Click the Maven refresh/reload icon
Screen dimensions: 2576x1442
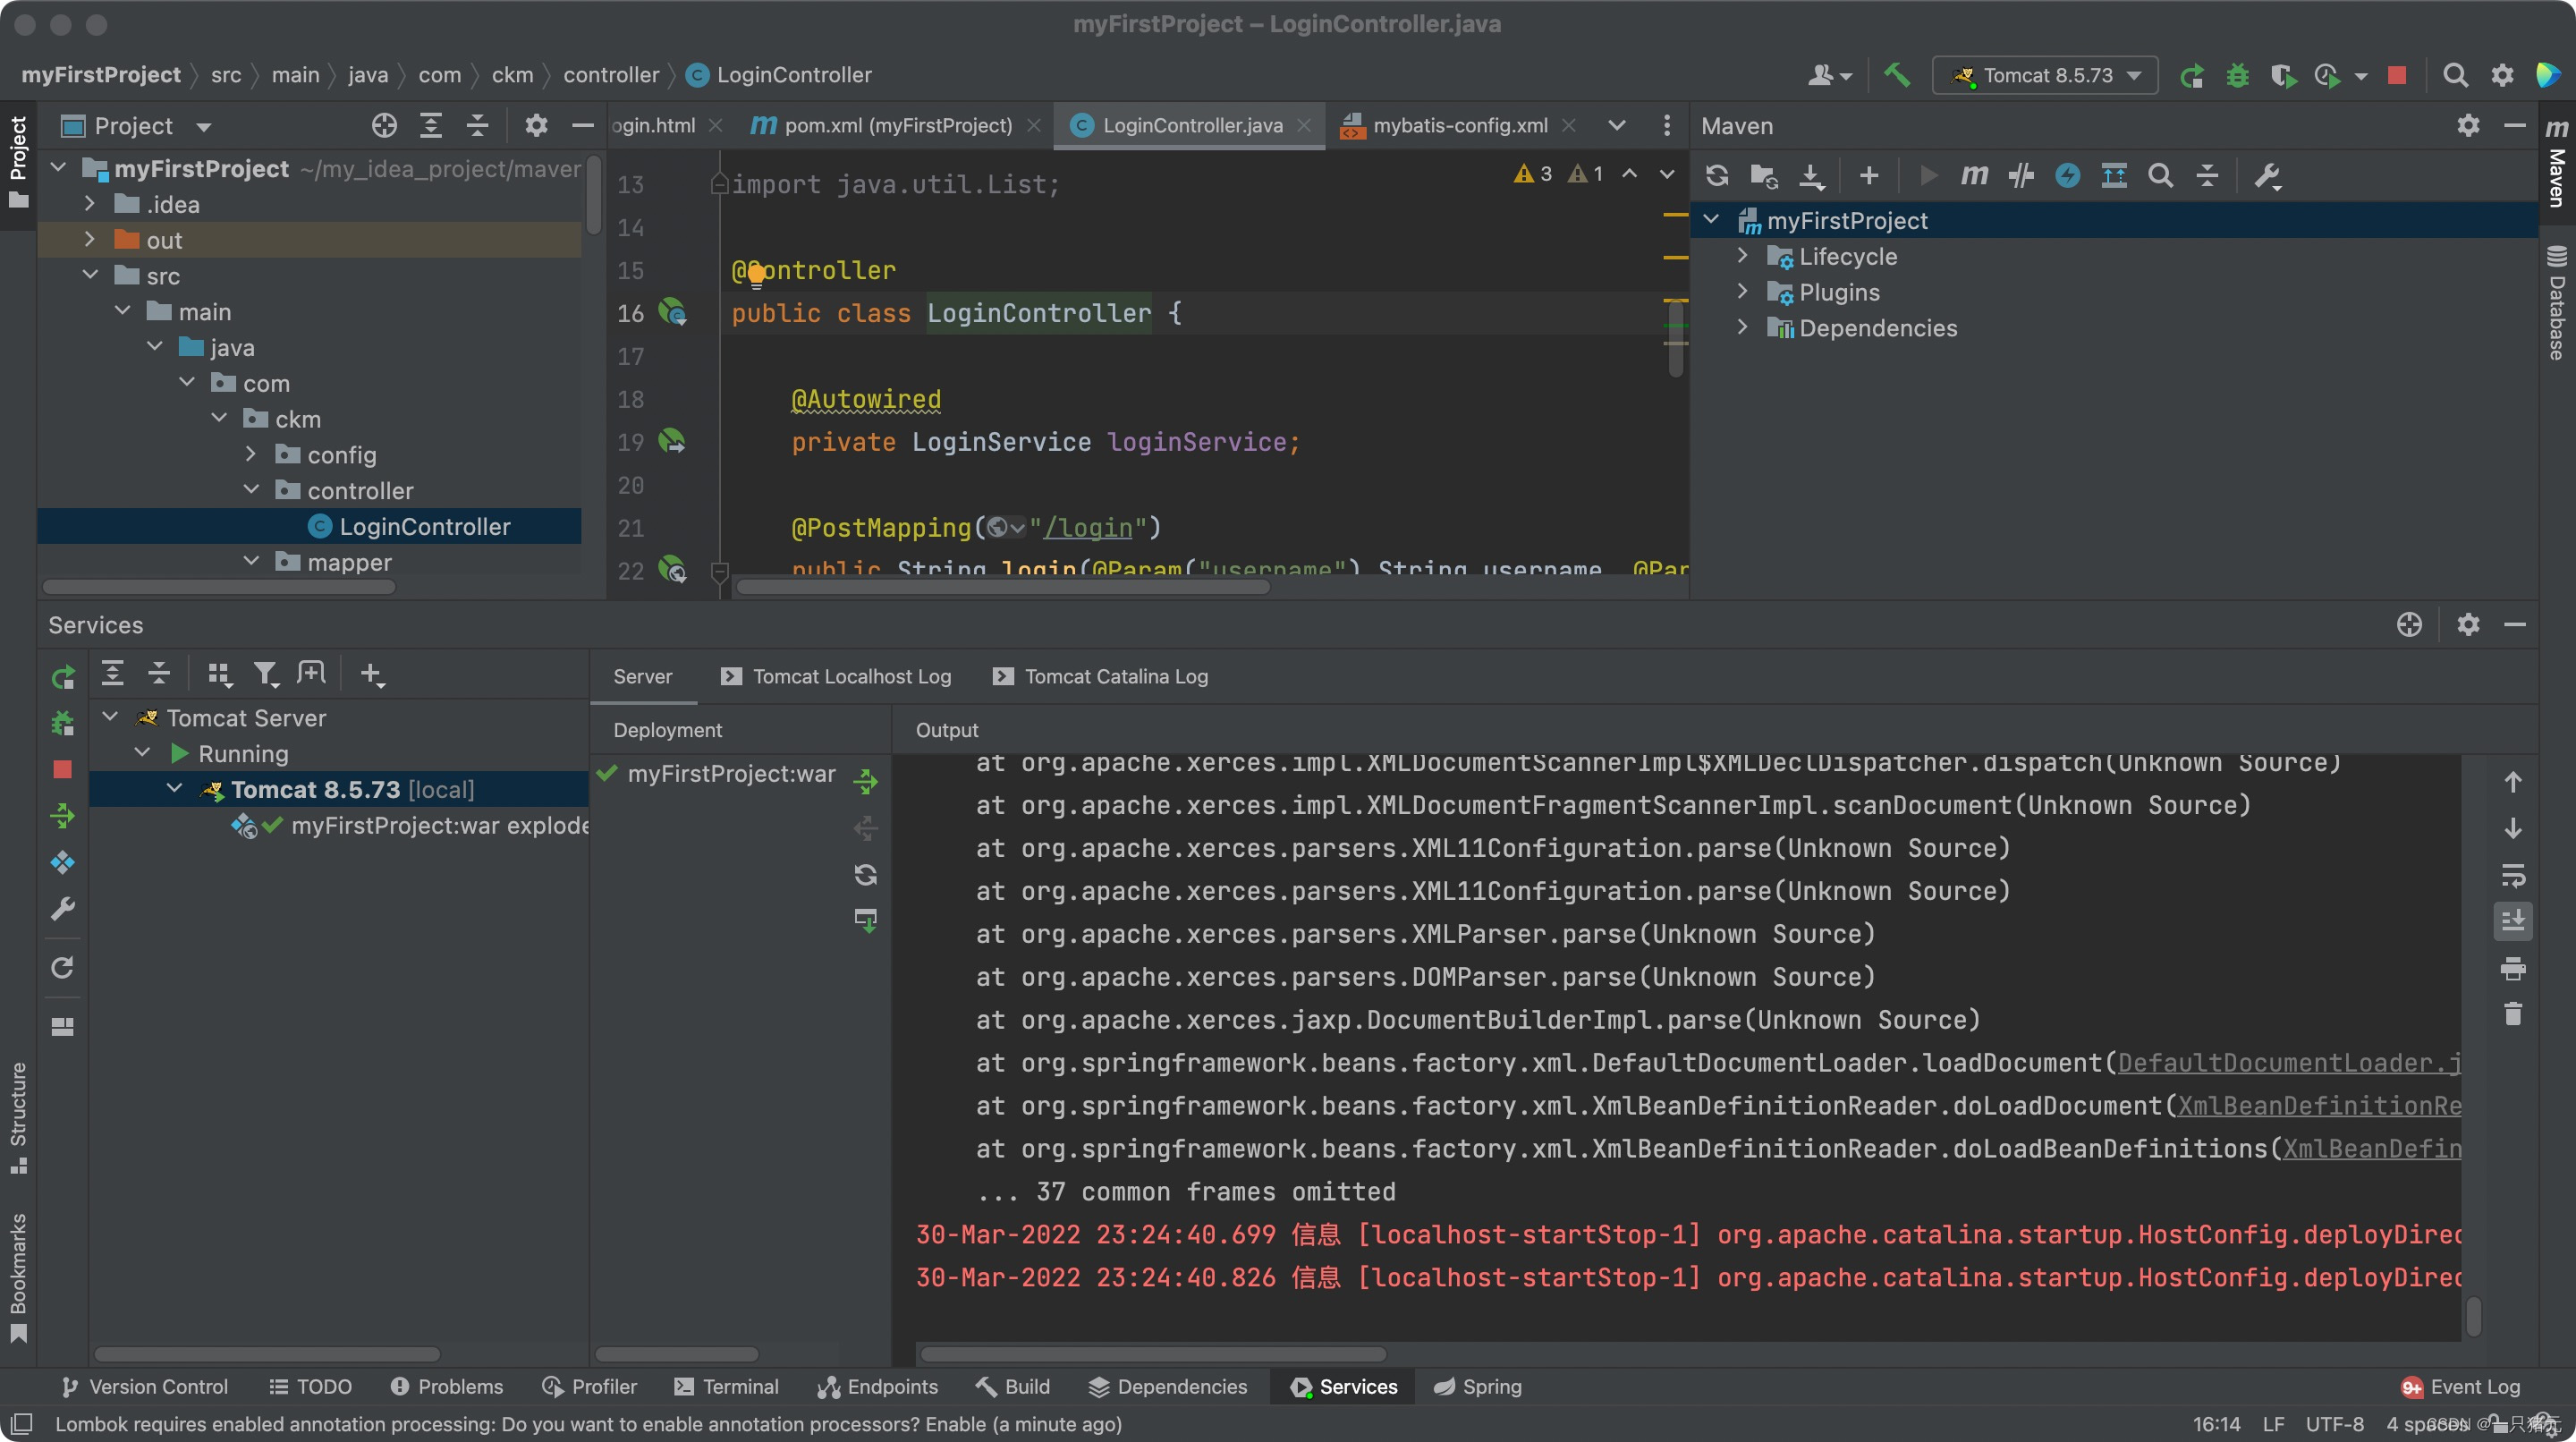(1715, 174)
